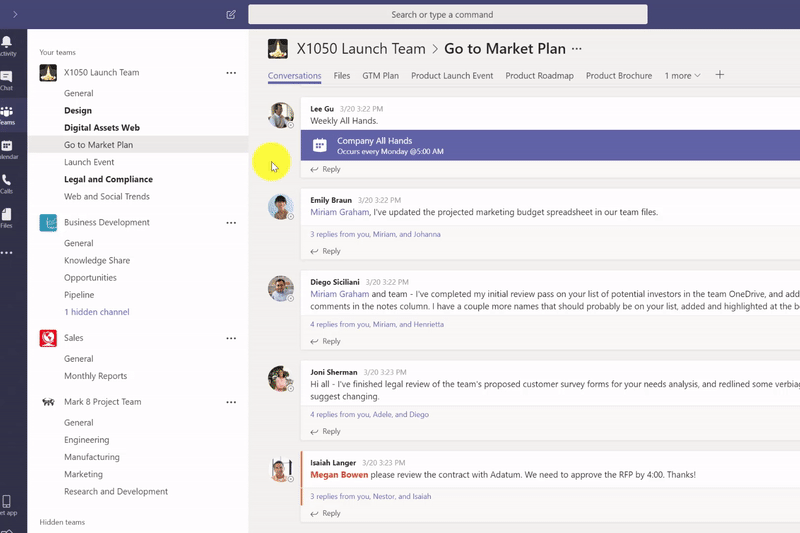800x533 pixels.
Task: Show the 1 hidden channel
Action: click(96, 312)
